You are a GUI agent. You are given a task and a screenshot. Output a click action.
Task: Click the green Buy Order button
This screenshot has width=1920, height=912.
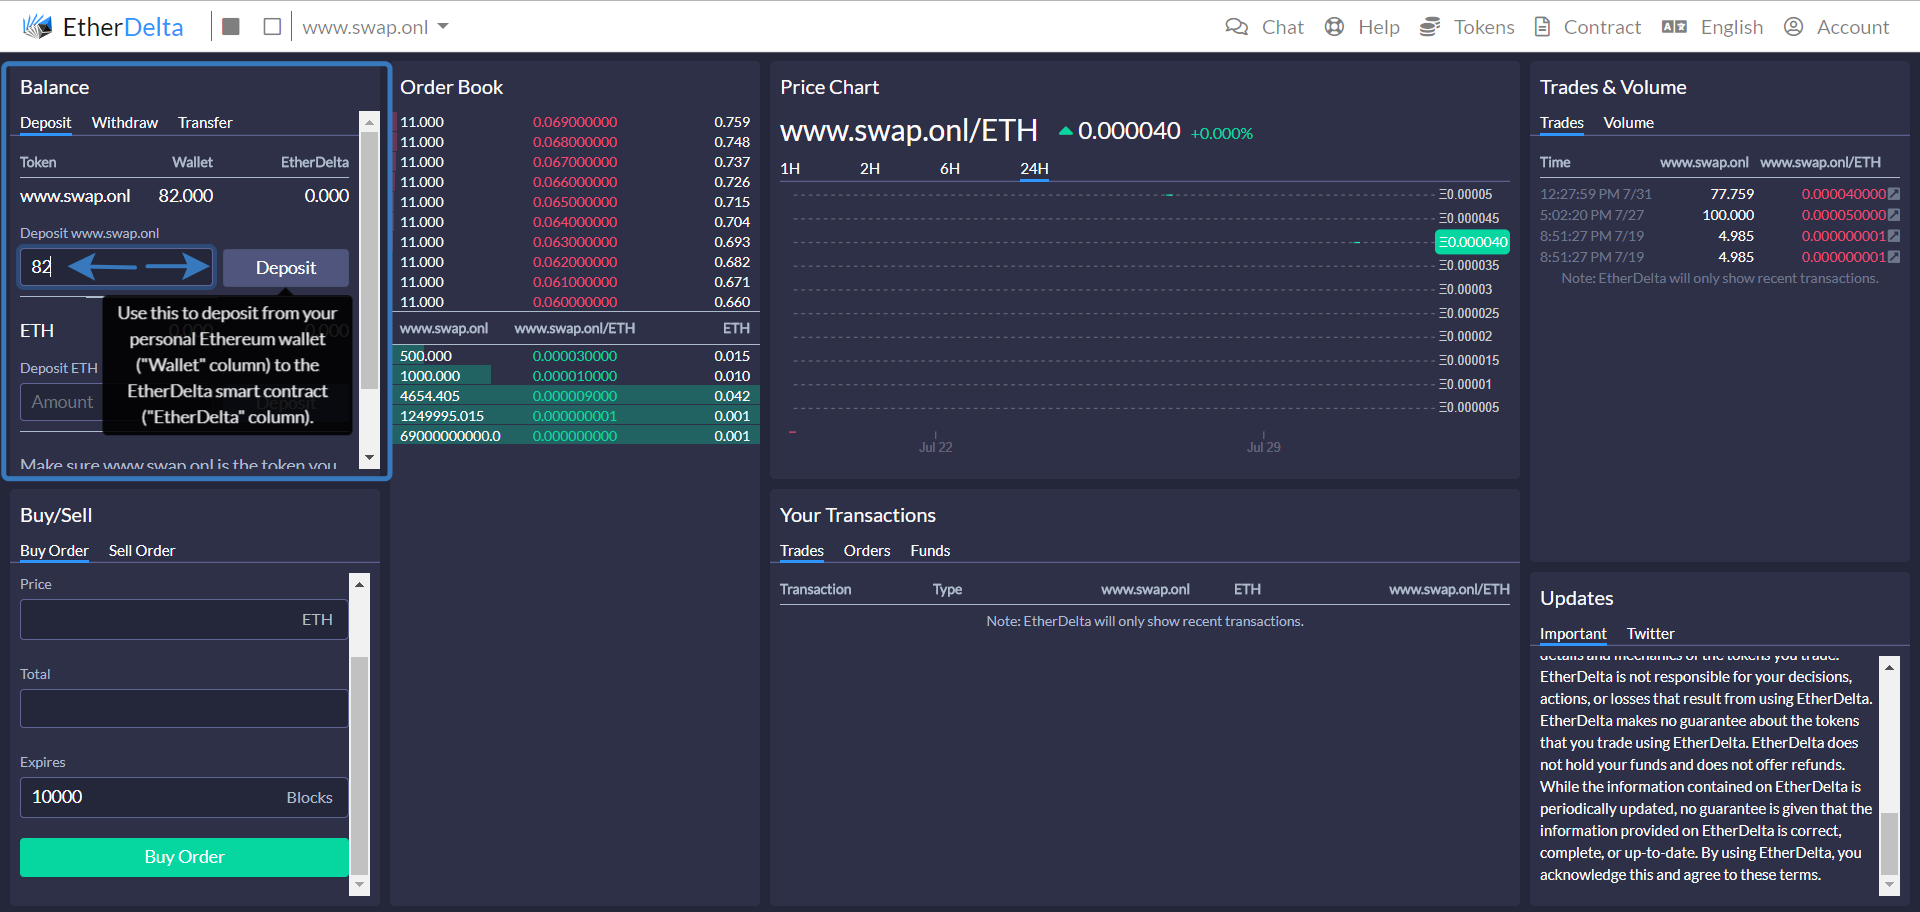pos(184,857)
